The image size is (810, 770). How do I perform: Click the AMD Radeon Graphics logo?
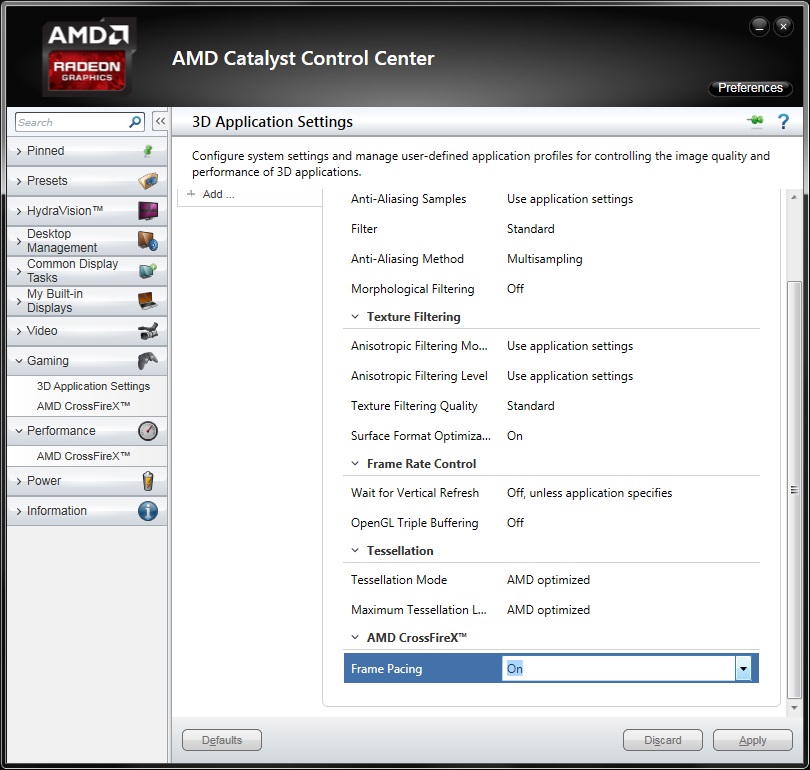[87, 57]
